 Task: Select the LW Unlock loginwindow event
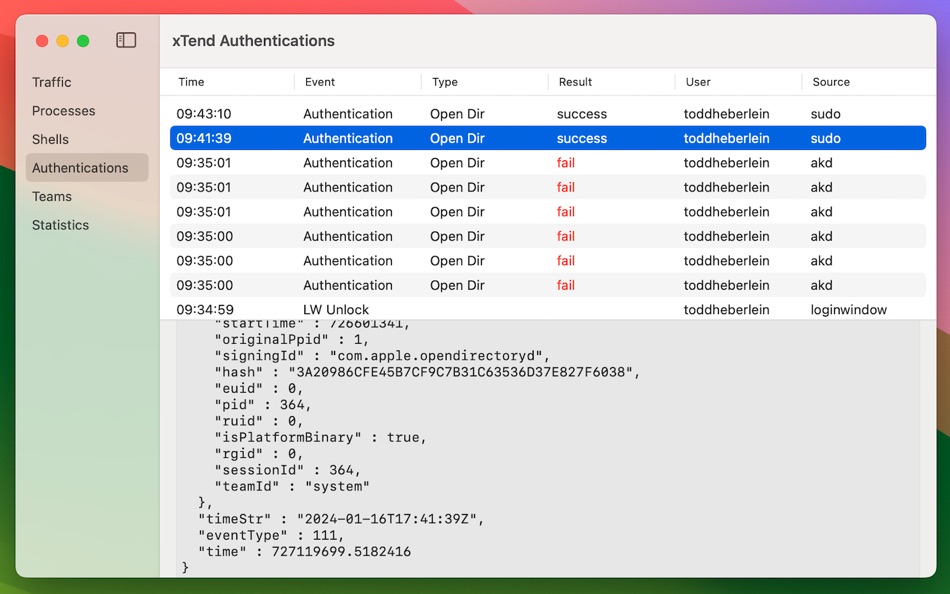tap(450, 309)
